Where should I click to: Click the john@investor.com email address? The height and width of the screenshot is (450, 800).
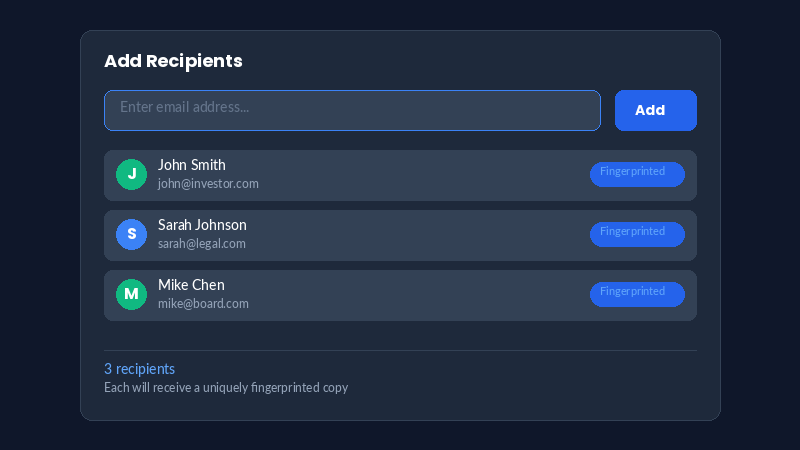pos(208,184)
